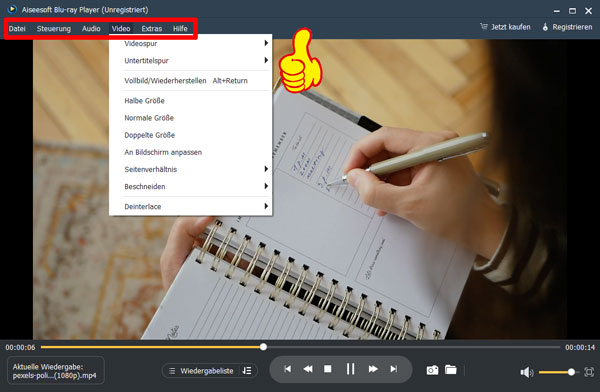This screenshot has height=392, width=600.
Task: Seek to unplayed part of timeline
Action: tap(413, 347)
